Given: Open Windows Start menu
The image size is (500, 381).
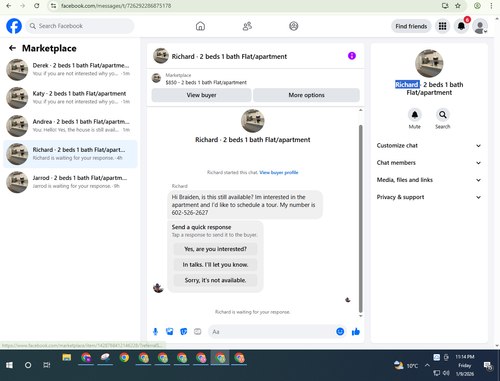Looking at the screenshot, I should click(9, 365).
